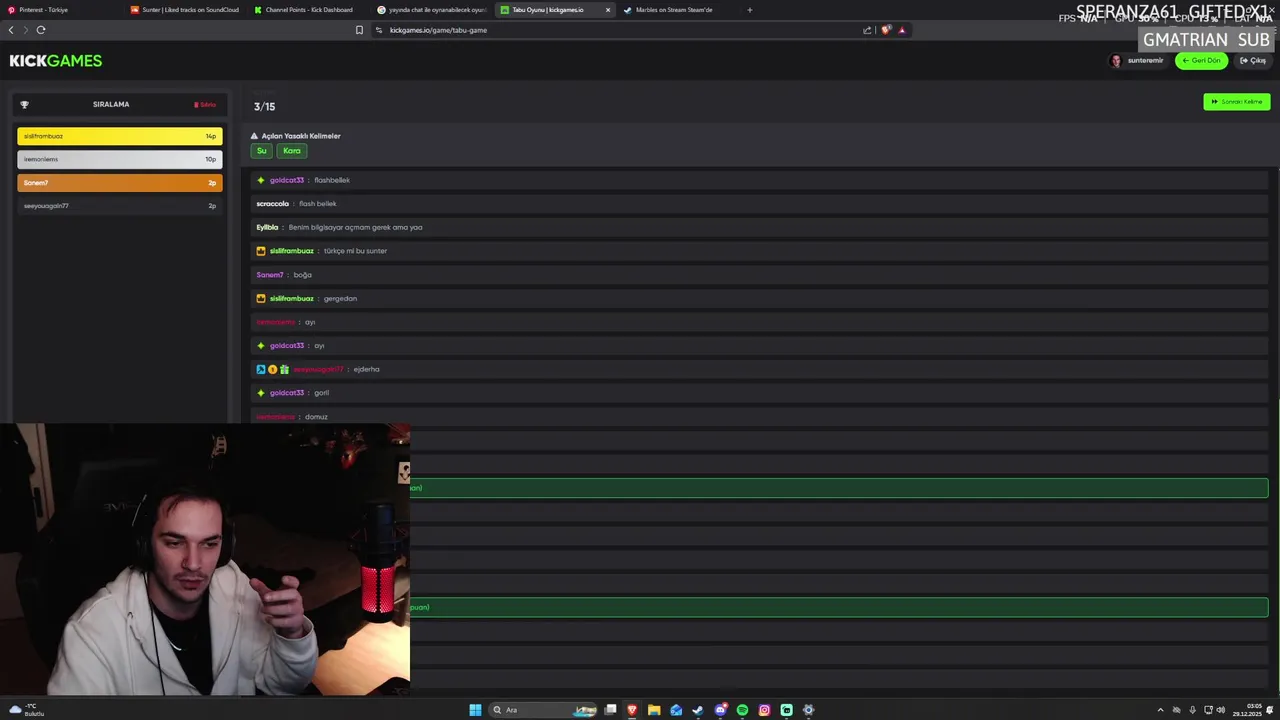
Task: Open Steam from the taskbar
Action: (x=698, y=710)
